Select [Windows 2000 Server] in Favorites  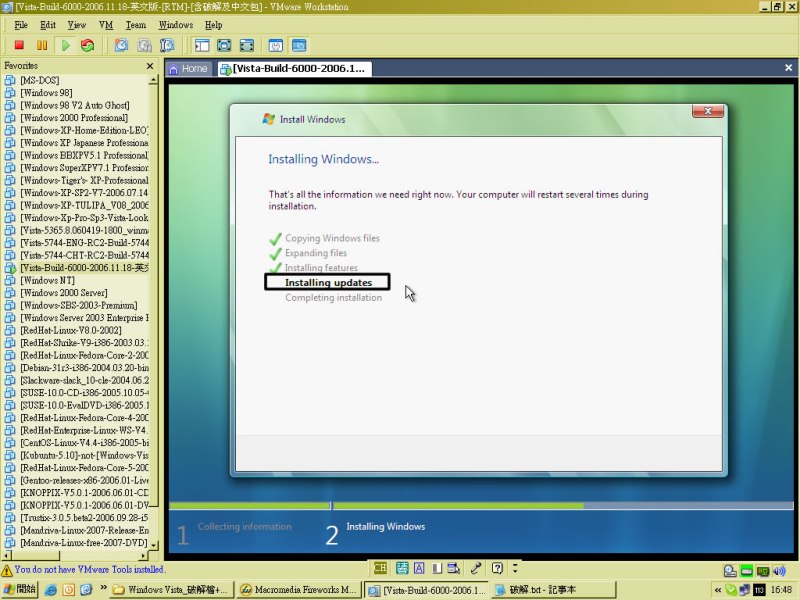click(x=64, y=293)
